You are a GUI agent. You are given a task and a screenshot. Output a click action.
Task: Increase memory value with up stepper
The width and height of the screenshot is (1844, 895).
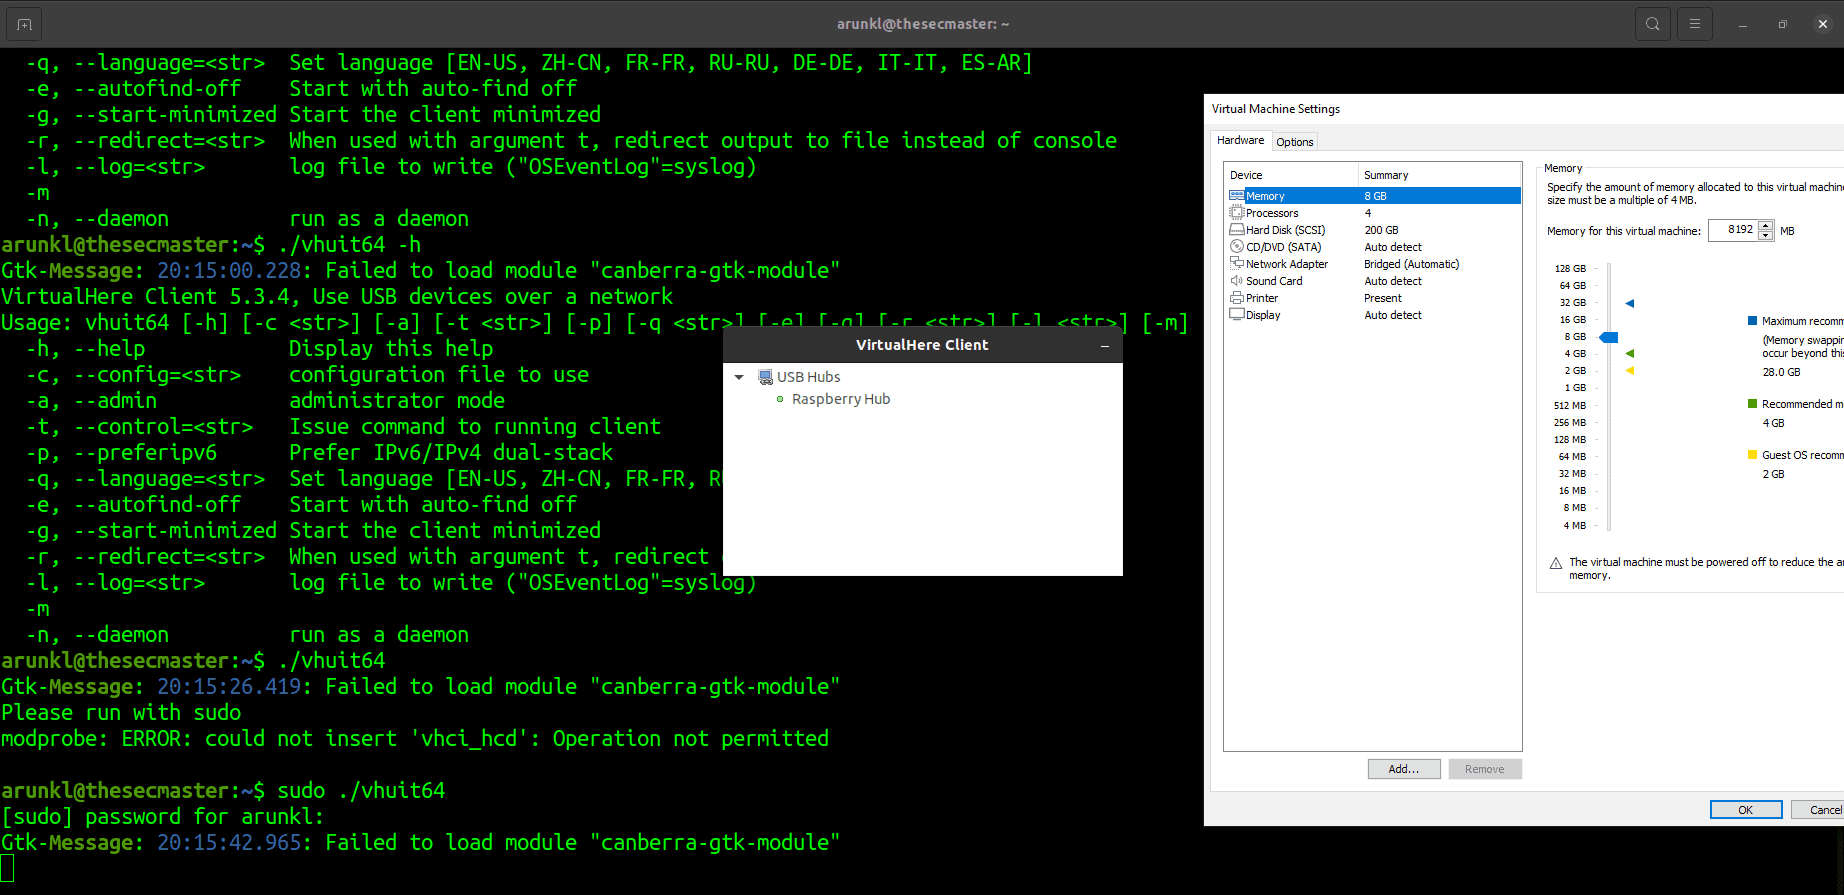1766,226
